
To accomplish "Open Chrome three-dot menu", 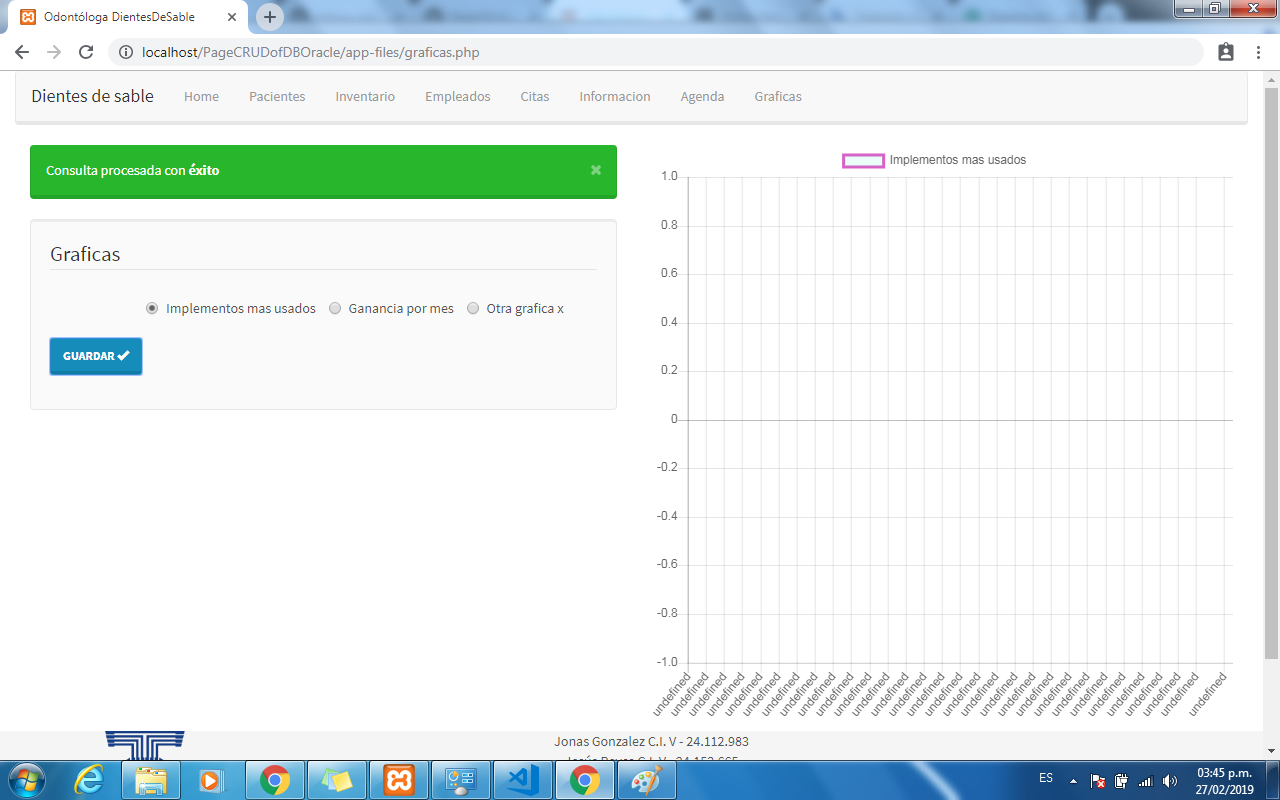I will [1257, 52].
